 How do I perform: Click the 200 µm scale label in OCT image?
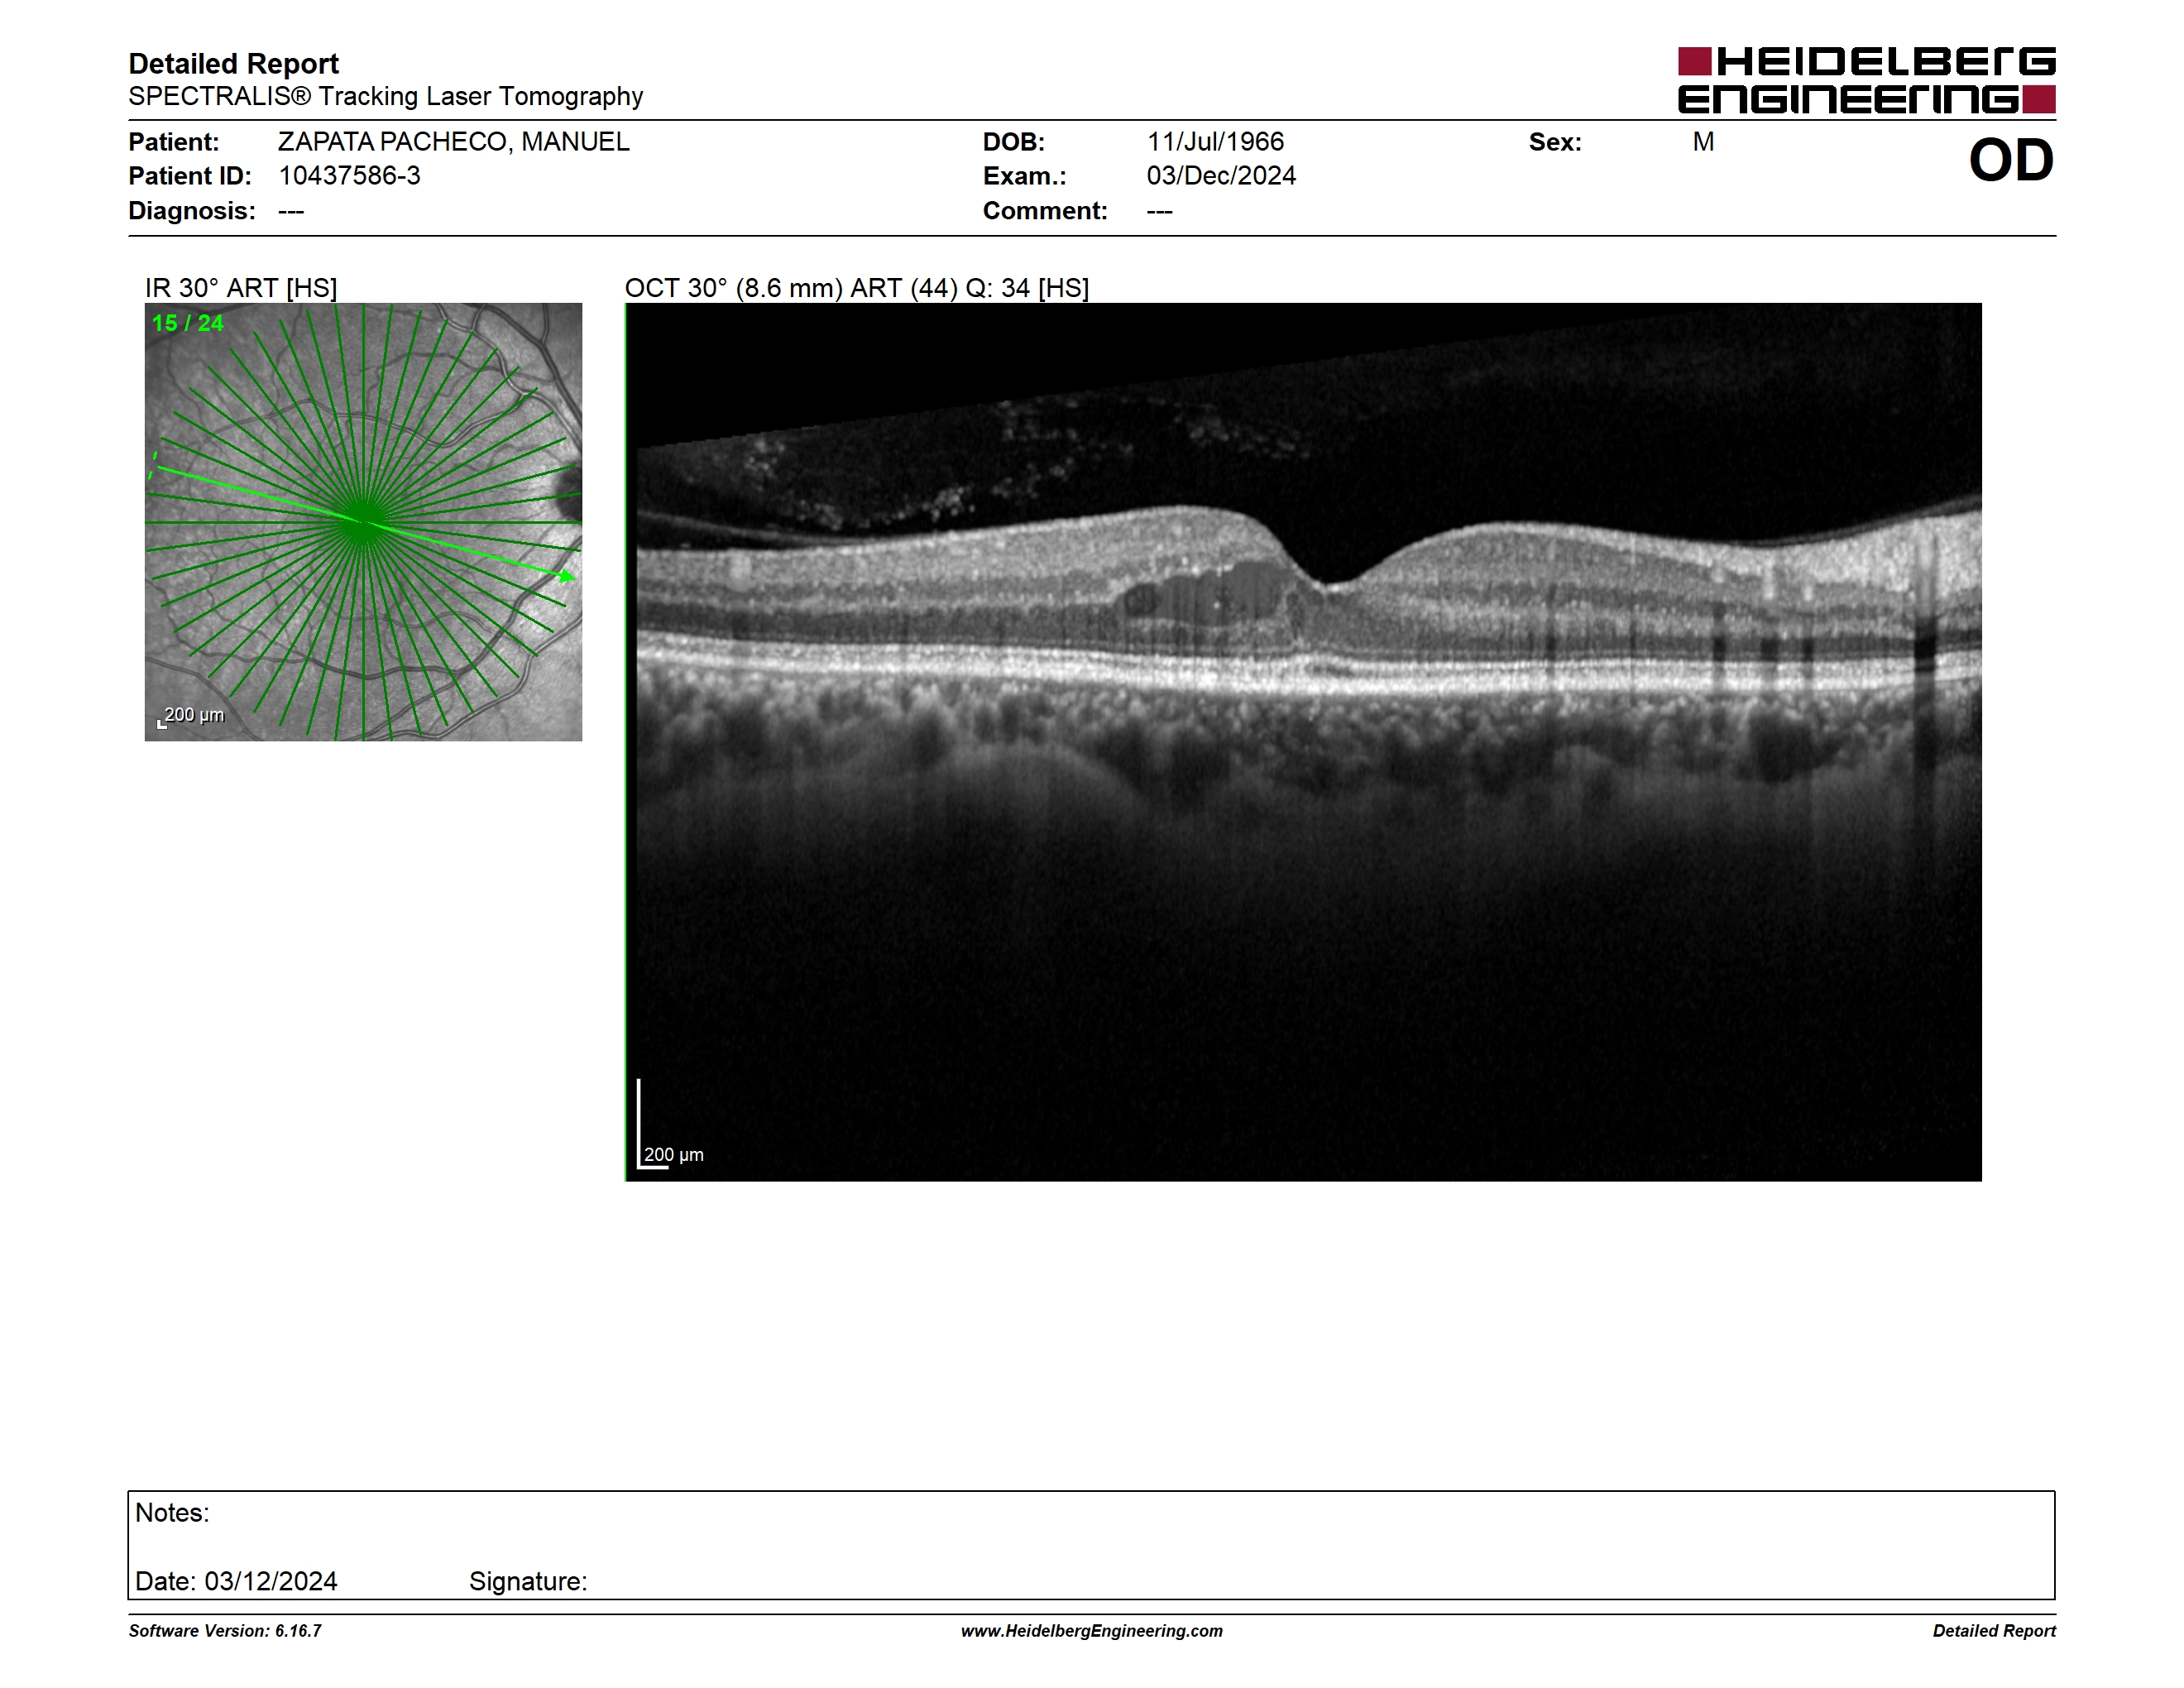point(674,1154)
